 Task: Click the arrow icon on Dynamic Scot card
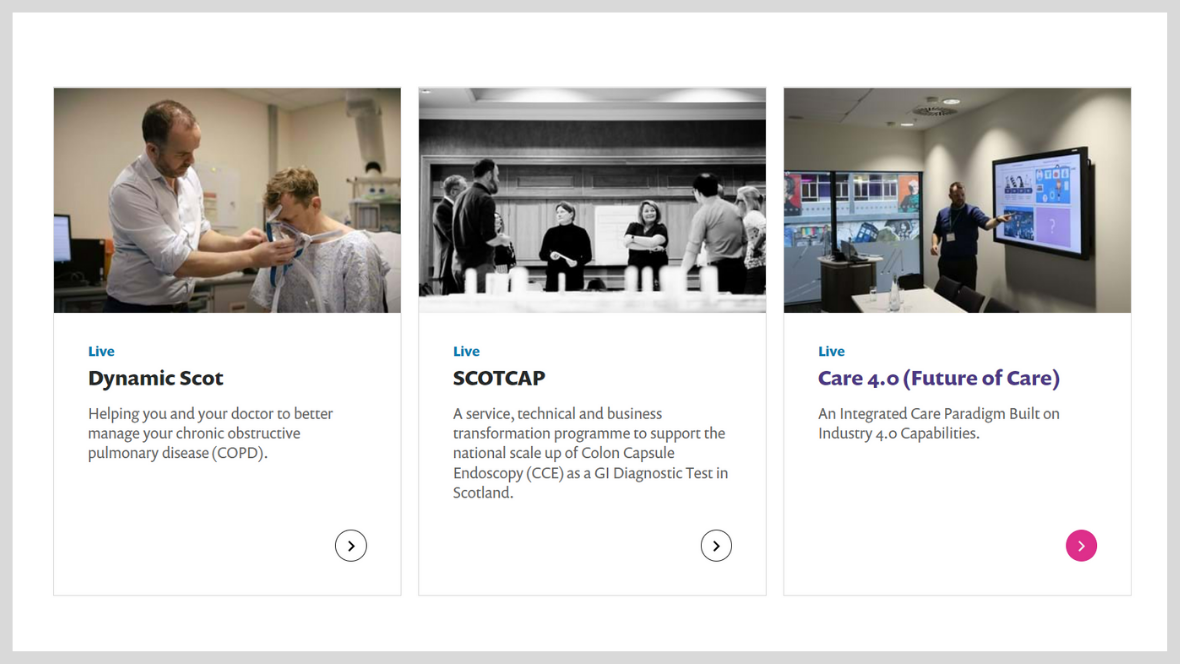pyautogui.click(x=351, y=546)
